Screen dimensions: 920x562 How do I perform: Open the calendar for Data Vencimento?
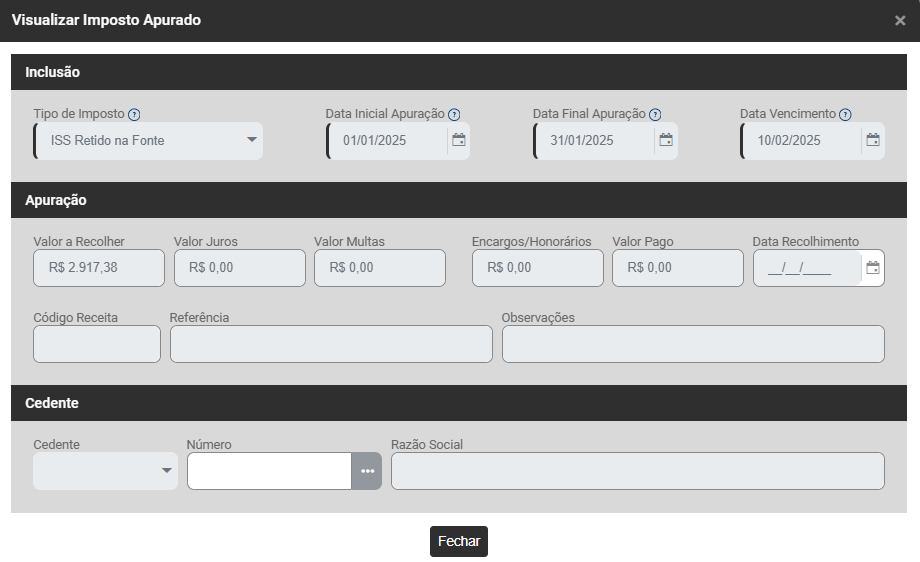pos(873,140)
